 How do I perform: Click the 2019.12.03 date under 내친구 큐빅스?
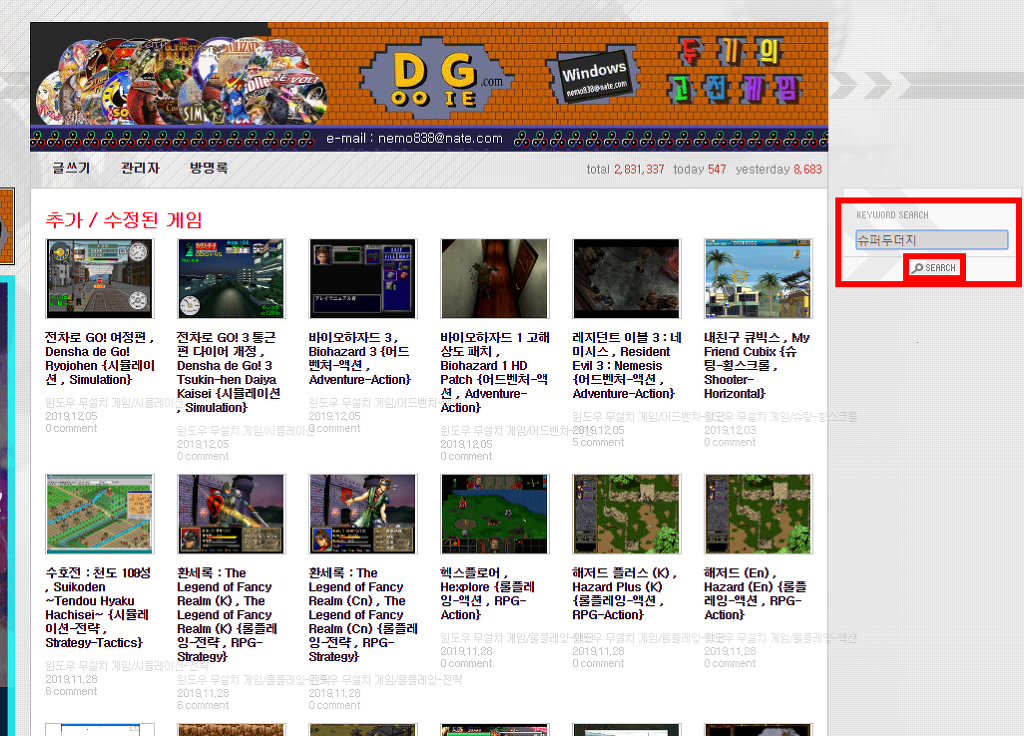point(730,430)
